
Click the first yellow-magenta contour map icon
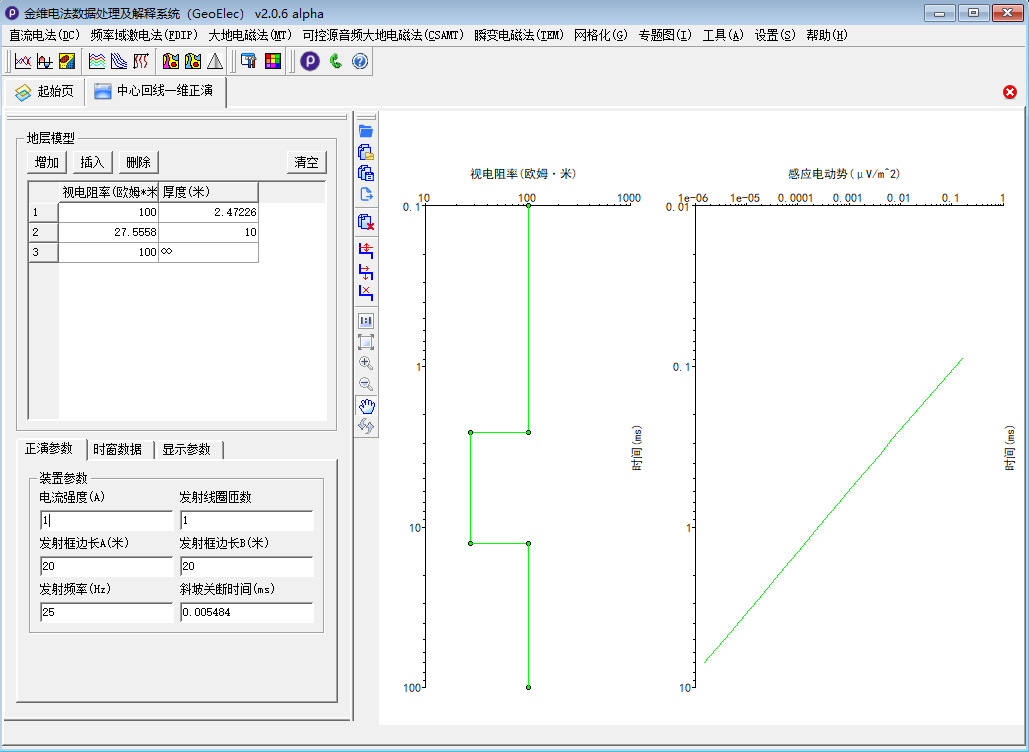(171, 62)
